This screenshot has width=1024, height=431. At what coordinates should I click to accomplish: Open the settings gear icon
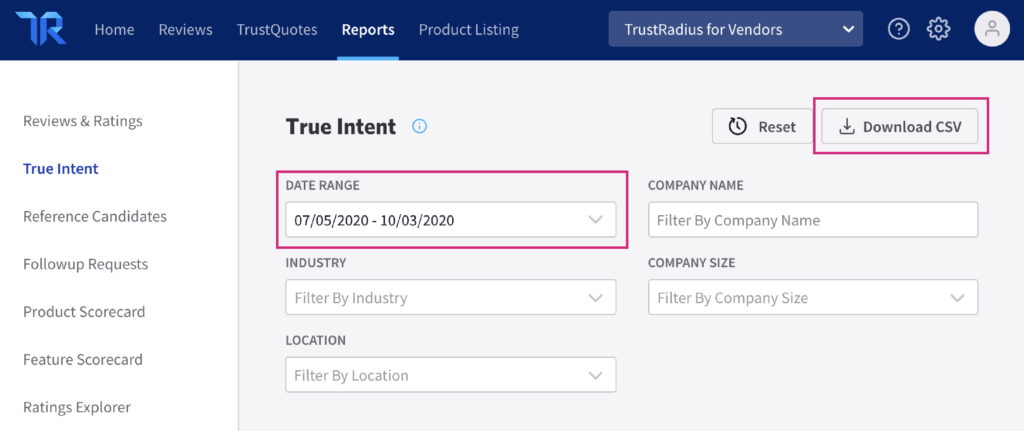point(939,29)
